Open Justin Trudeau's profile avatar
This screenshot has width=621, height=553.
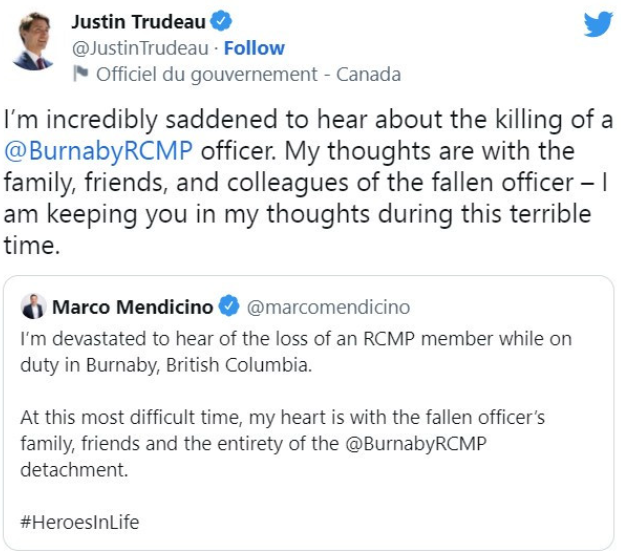(33, 42)
